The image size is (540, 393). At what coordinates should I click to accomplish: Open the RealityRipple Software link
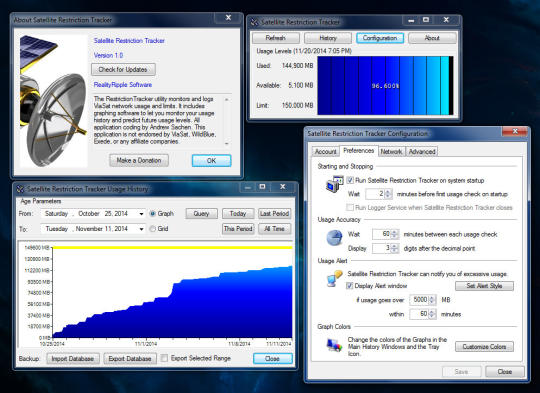pyautogui.click(x=123, y=85)
